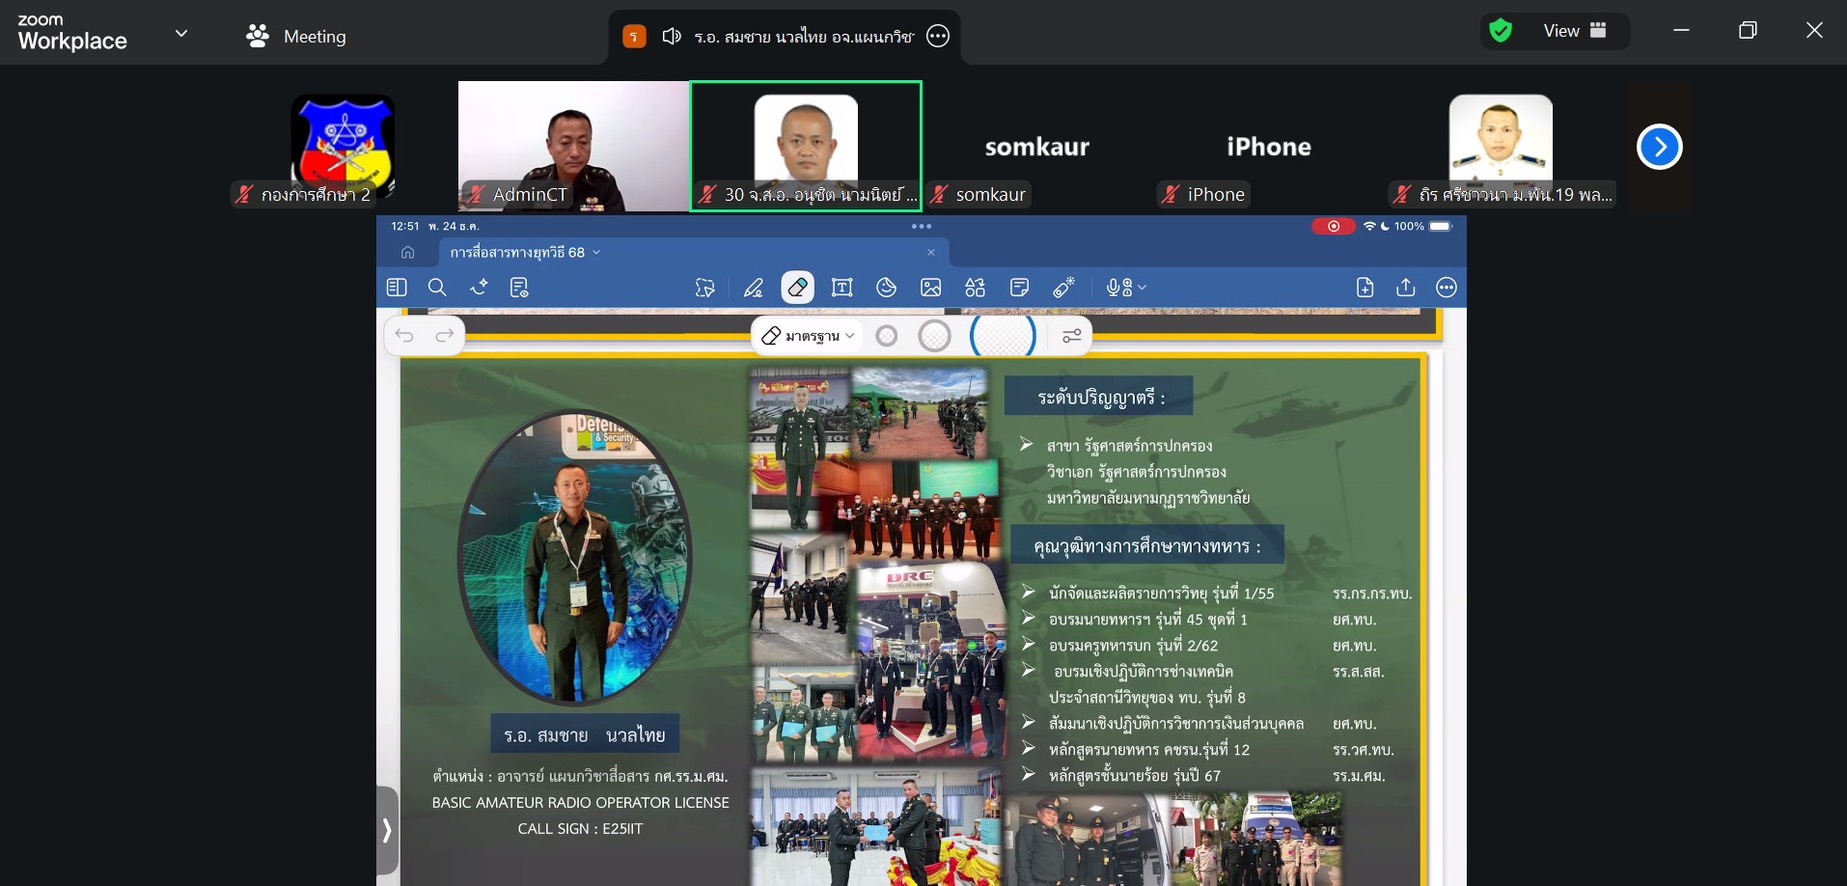
Task: Select the pen tool in the notes toolbar
Action: point(753,288)
